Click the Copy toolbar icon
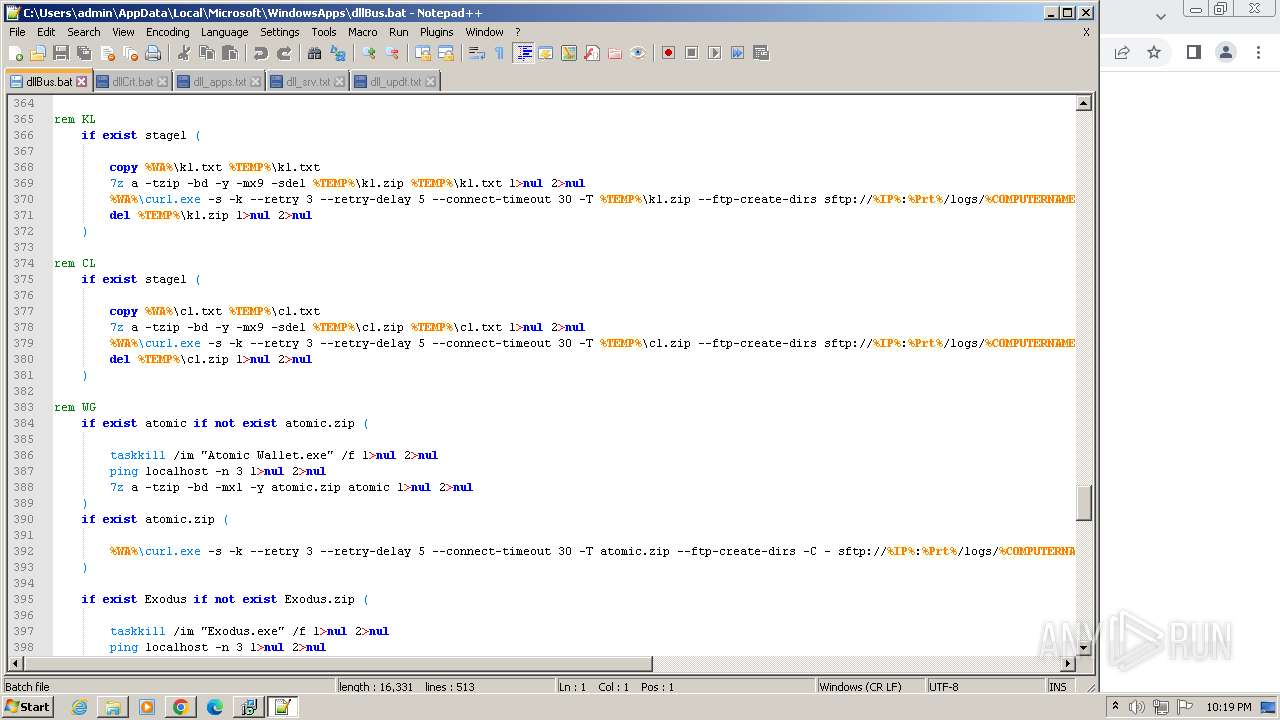The width and height of the screenshot is (1280, 720). tap(207, 53)
